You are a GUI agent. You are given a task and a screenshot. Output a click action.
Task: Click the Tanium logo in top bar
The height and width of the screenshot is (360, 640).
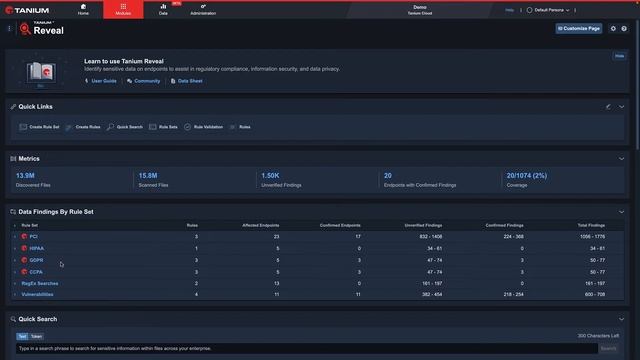click(x=27, y=10)
